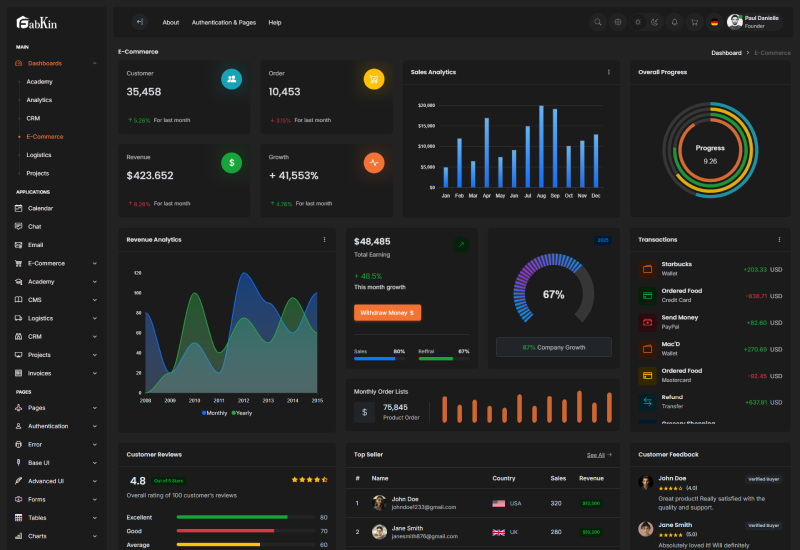Click the notification bell icon
The height and width of the screenshot is (550, 800).
tap(674, 22)
